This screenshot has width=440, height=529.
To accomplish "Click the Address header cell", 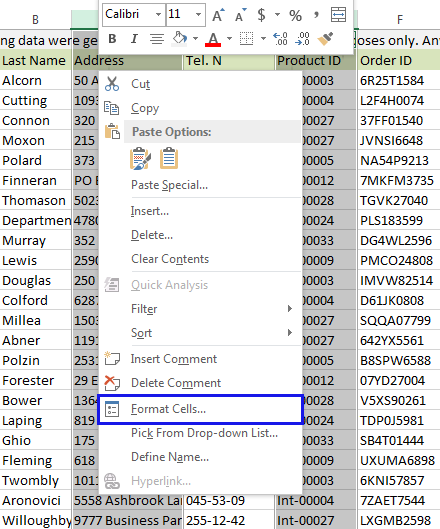I will point(128,60).
